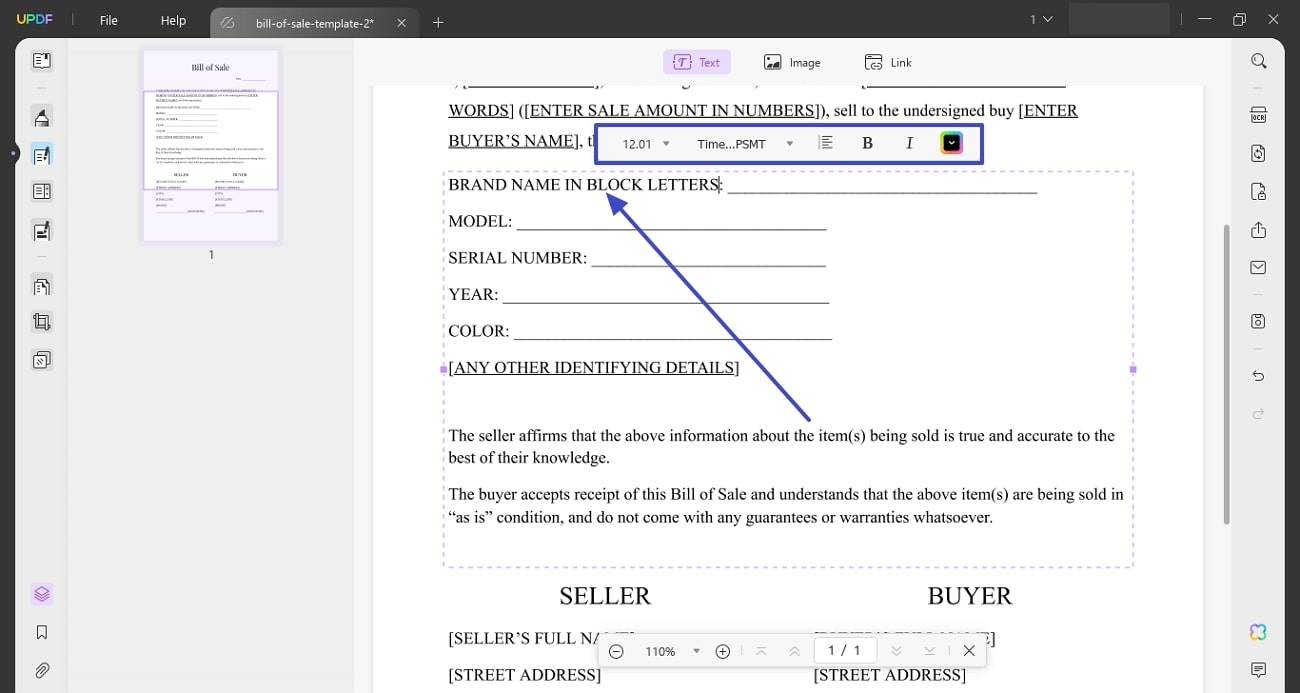The width and height of the screenshot is (1300, 693).
Task: Click the 'COLOR:' line text
Action: click(x=479, y=331)
